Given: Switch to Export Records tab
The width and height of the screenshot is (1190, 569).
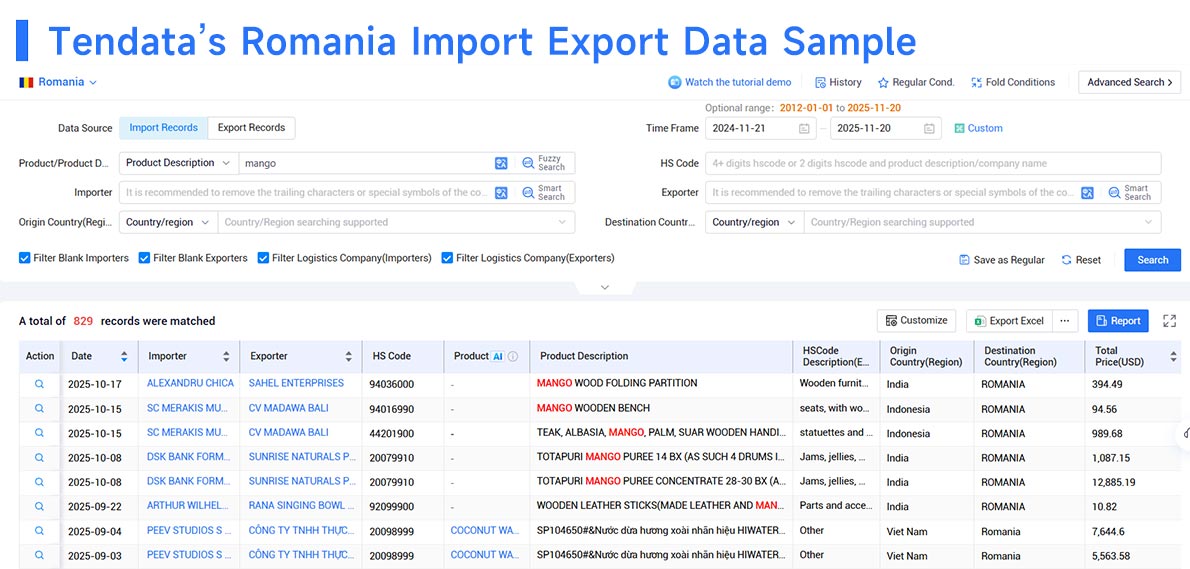Looking at the screenshot, I should click(251, 128).
